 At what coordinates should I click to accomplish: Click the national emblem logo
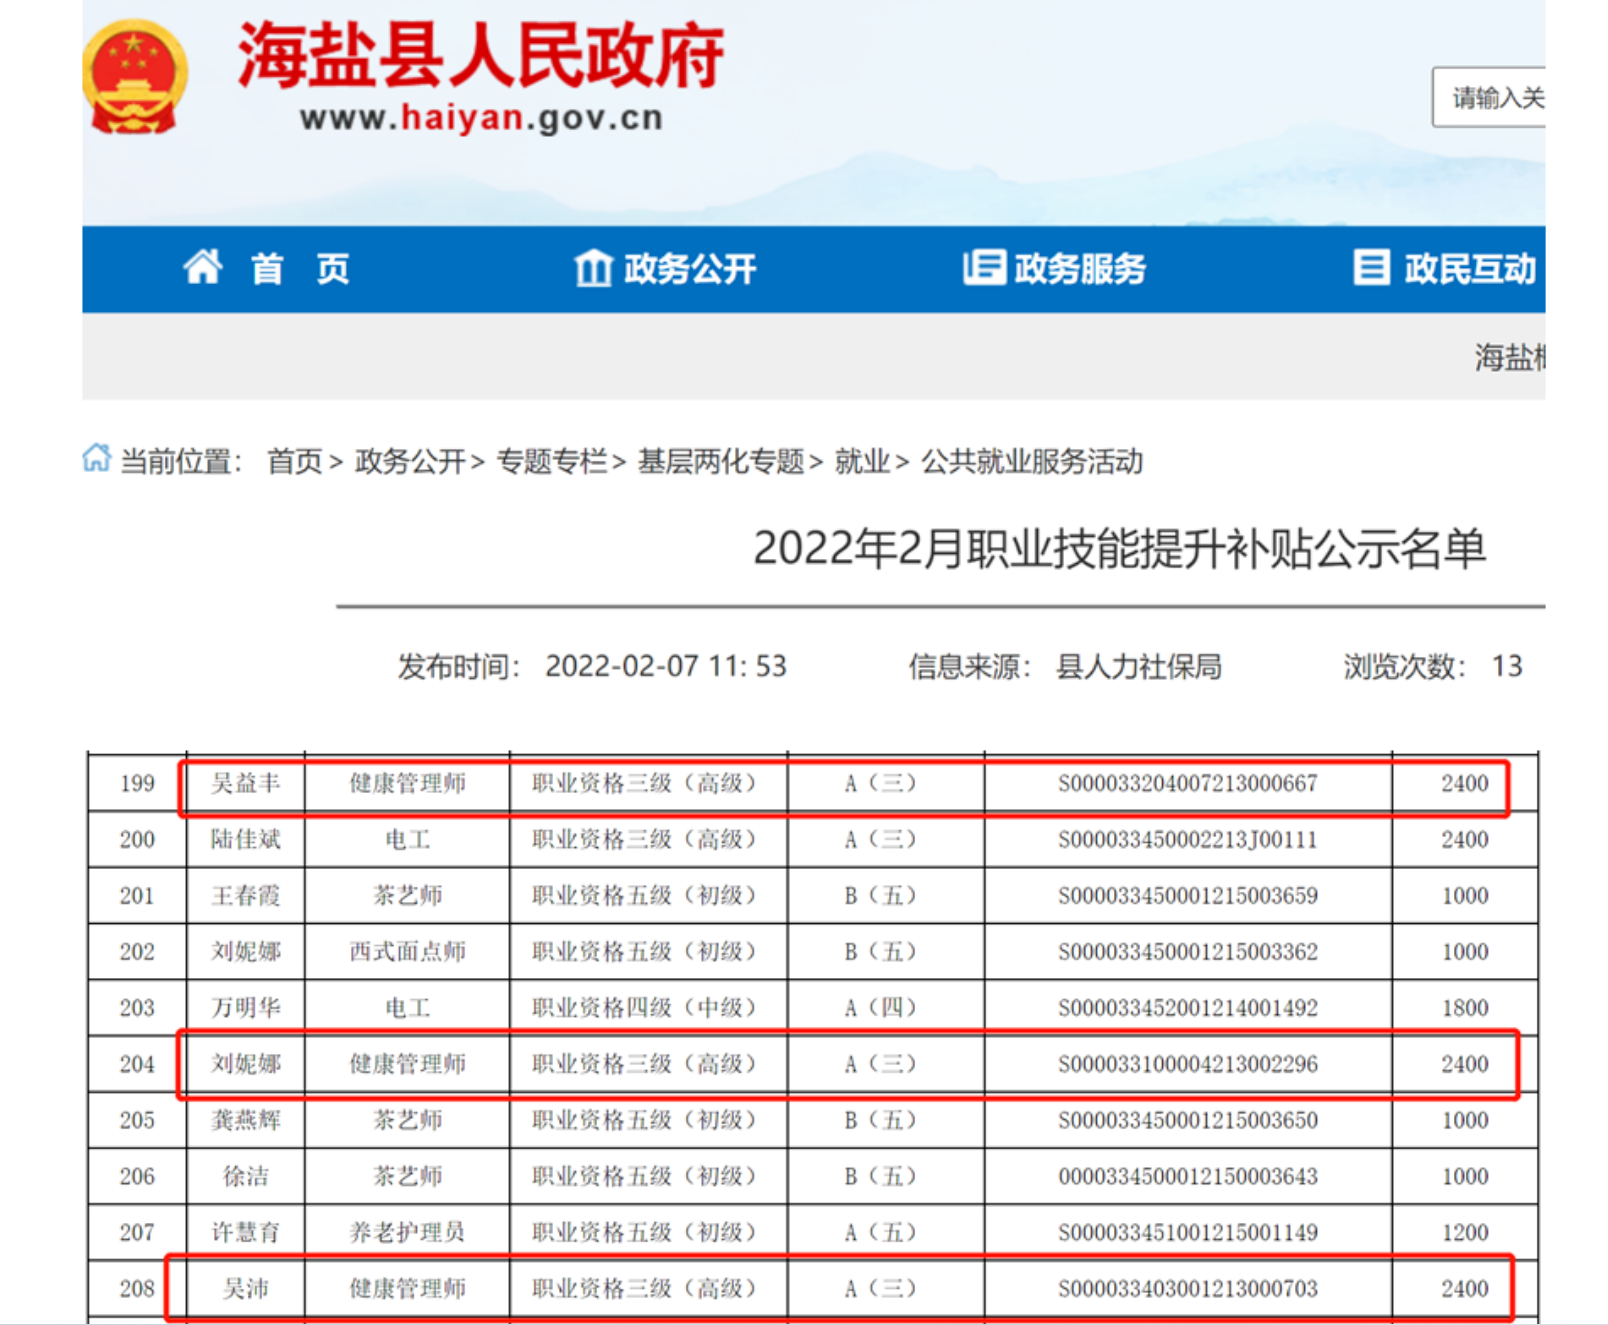click(135, 78)
